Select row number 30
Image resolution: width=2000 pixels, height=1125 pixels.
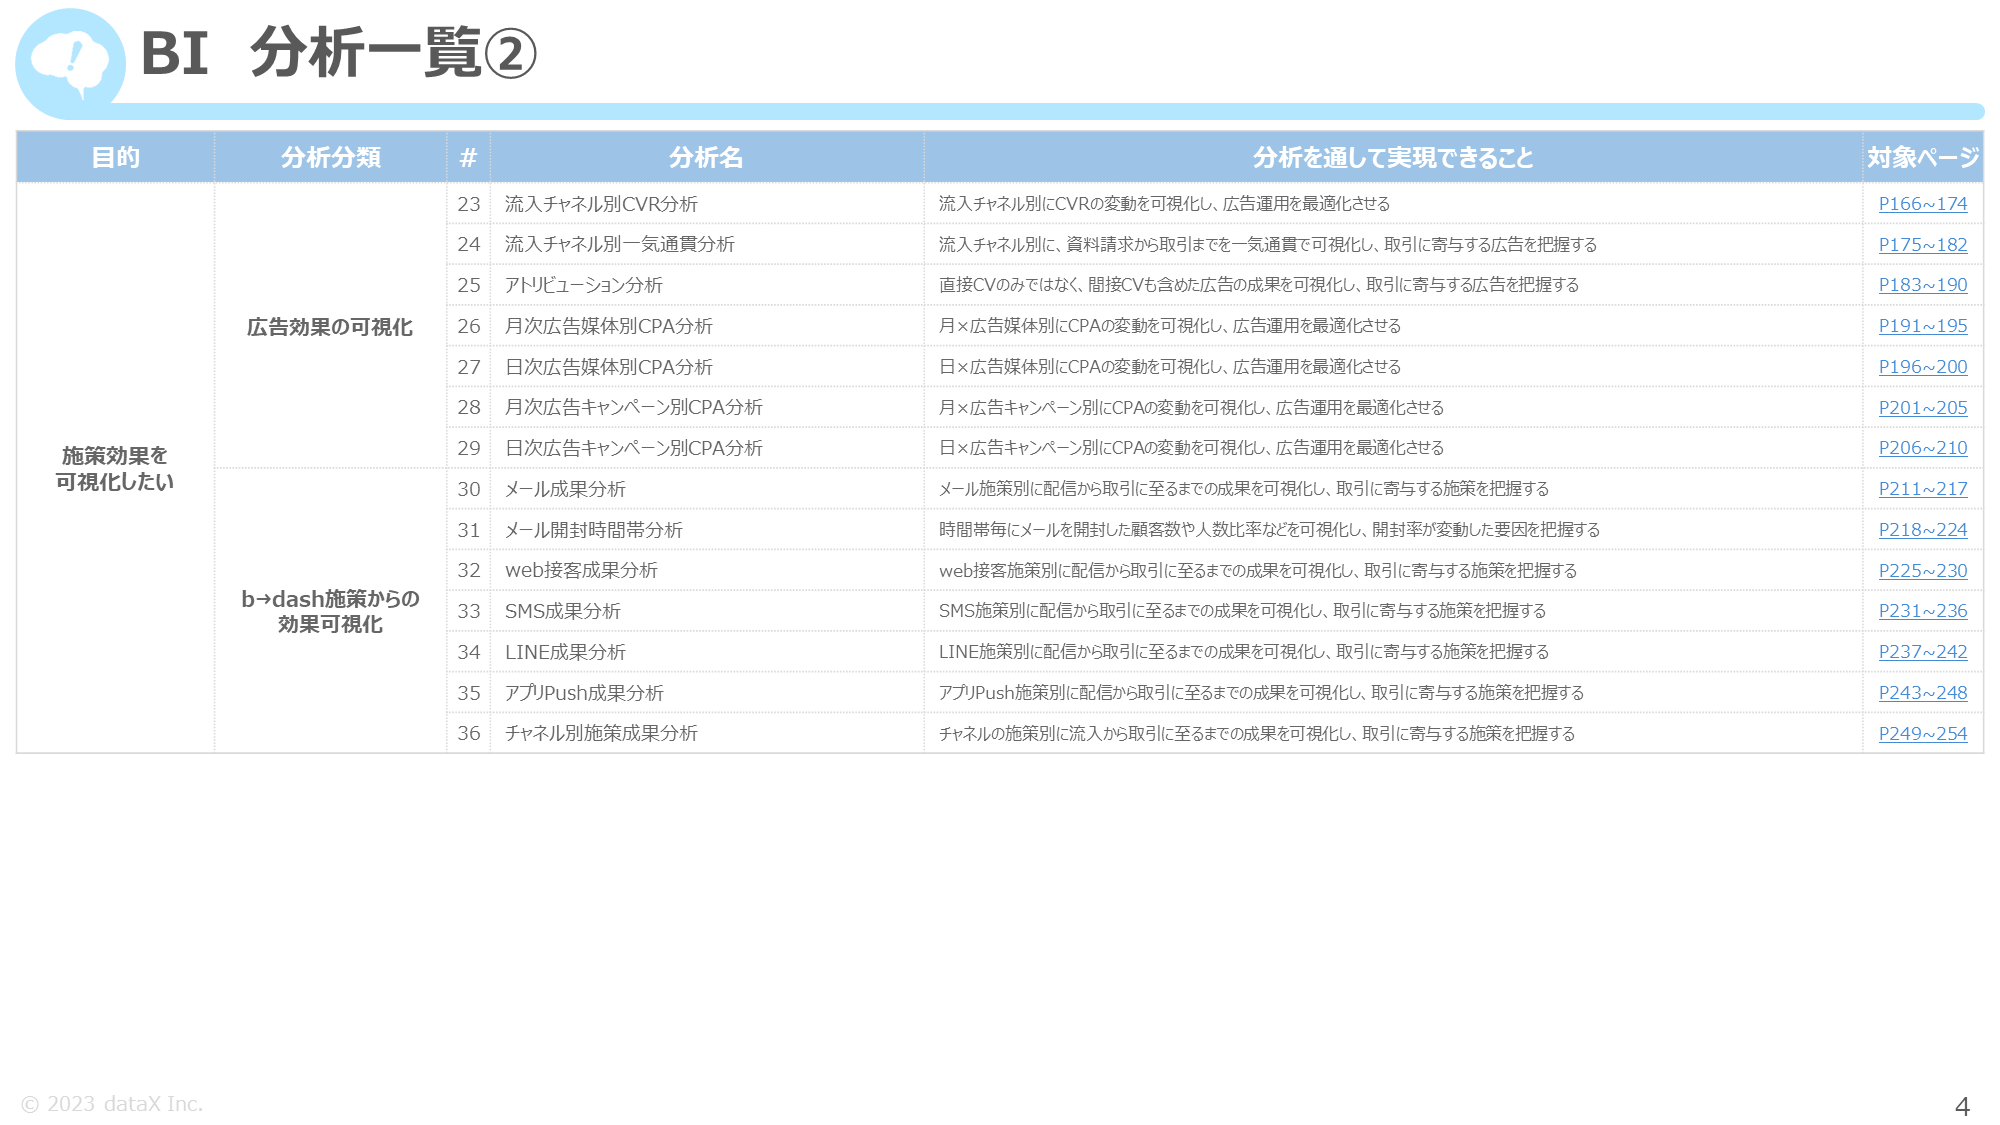pos(468,489)
